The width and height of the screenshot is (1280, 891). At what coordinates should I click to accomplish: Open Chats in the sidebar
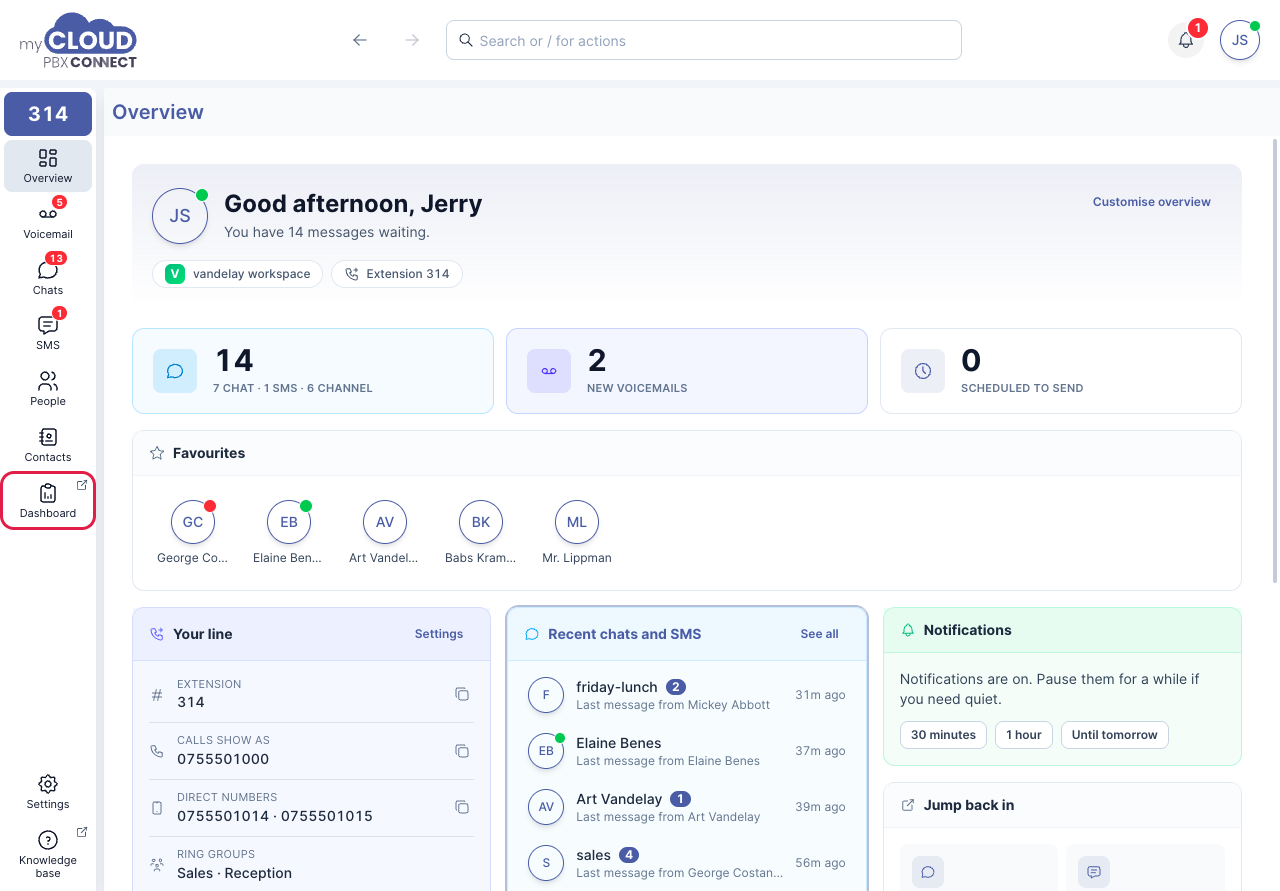[48, 277]
